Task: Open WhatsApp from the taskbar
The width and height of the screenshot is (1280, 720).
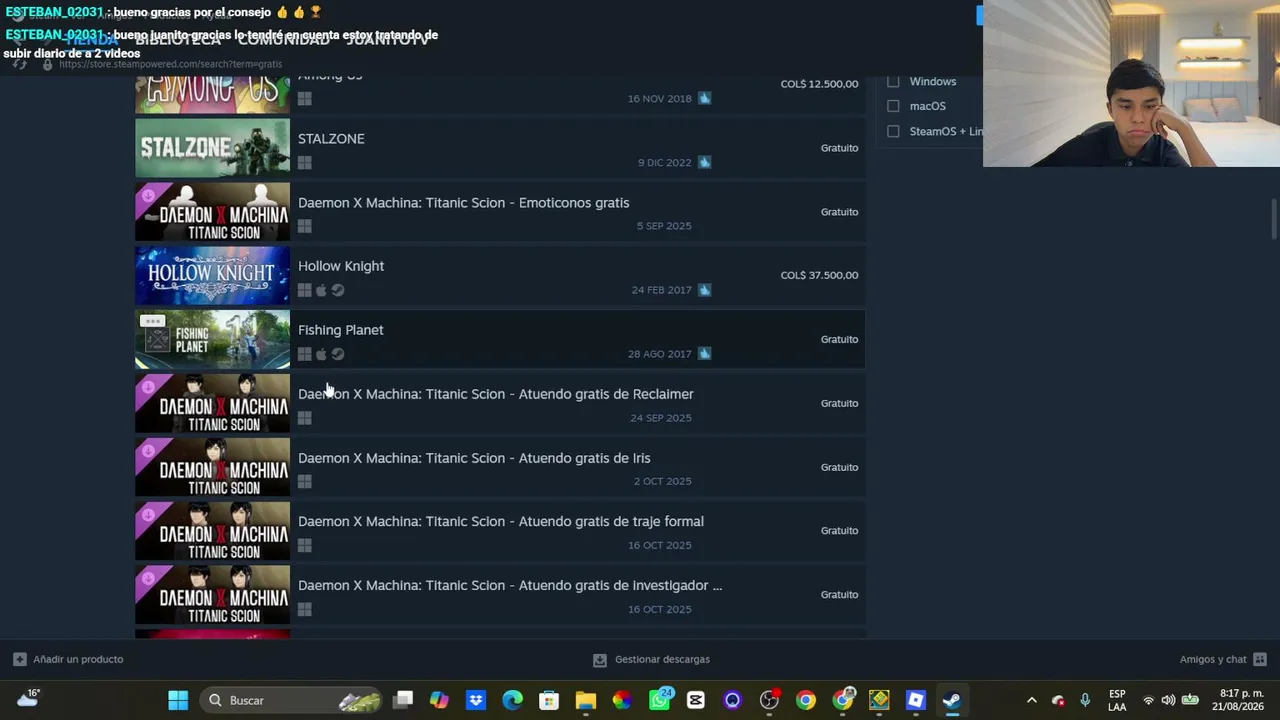Action: (x=659, y=700)
